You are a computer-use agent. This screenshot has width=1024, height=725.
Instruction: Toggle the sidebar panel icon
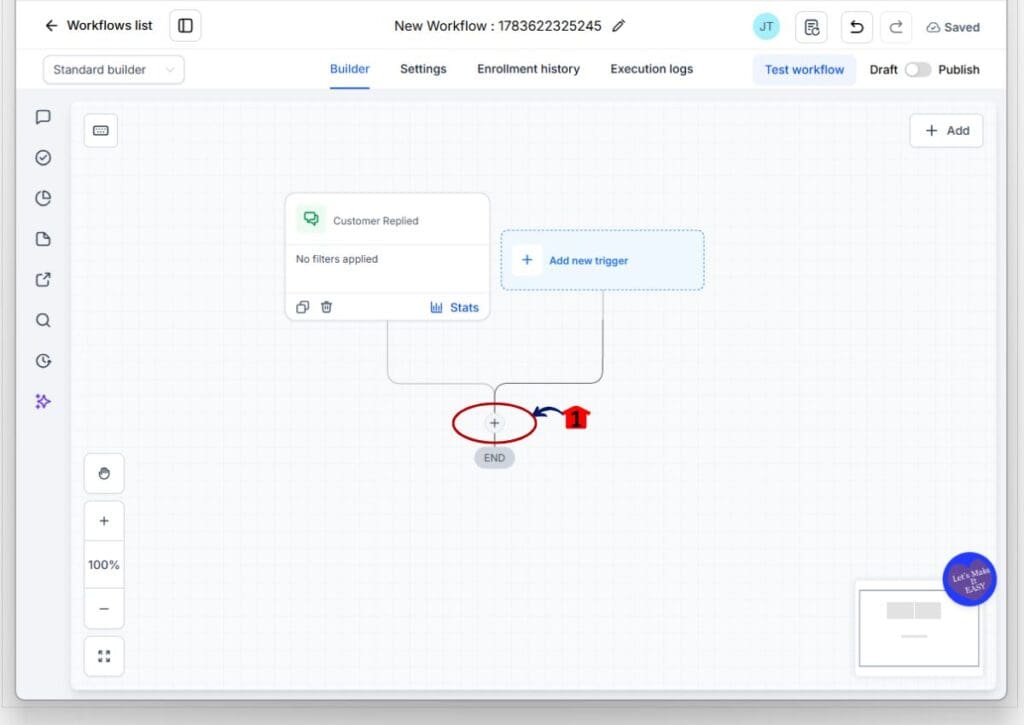[x=185, y=25]
